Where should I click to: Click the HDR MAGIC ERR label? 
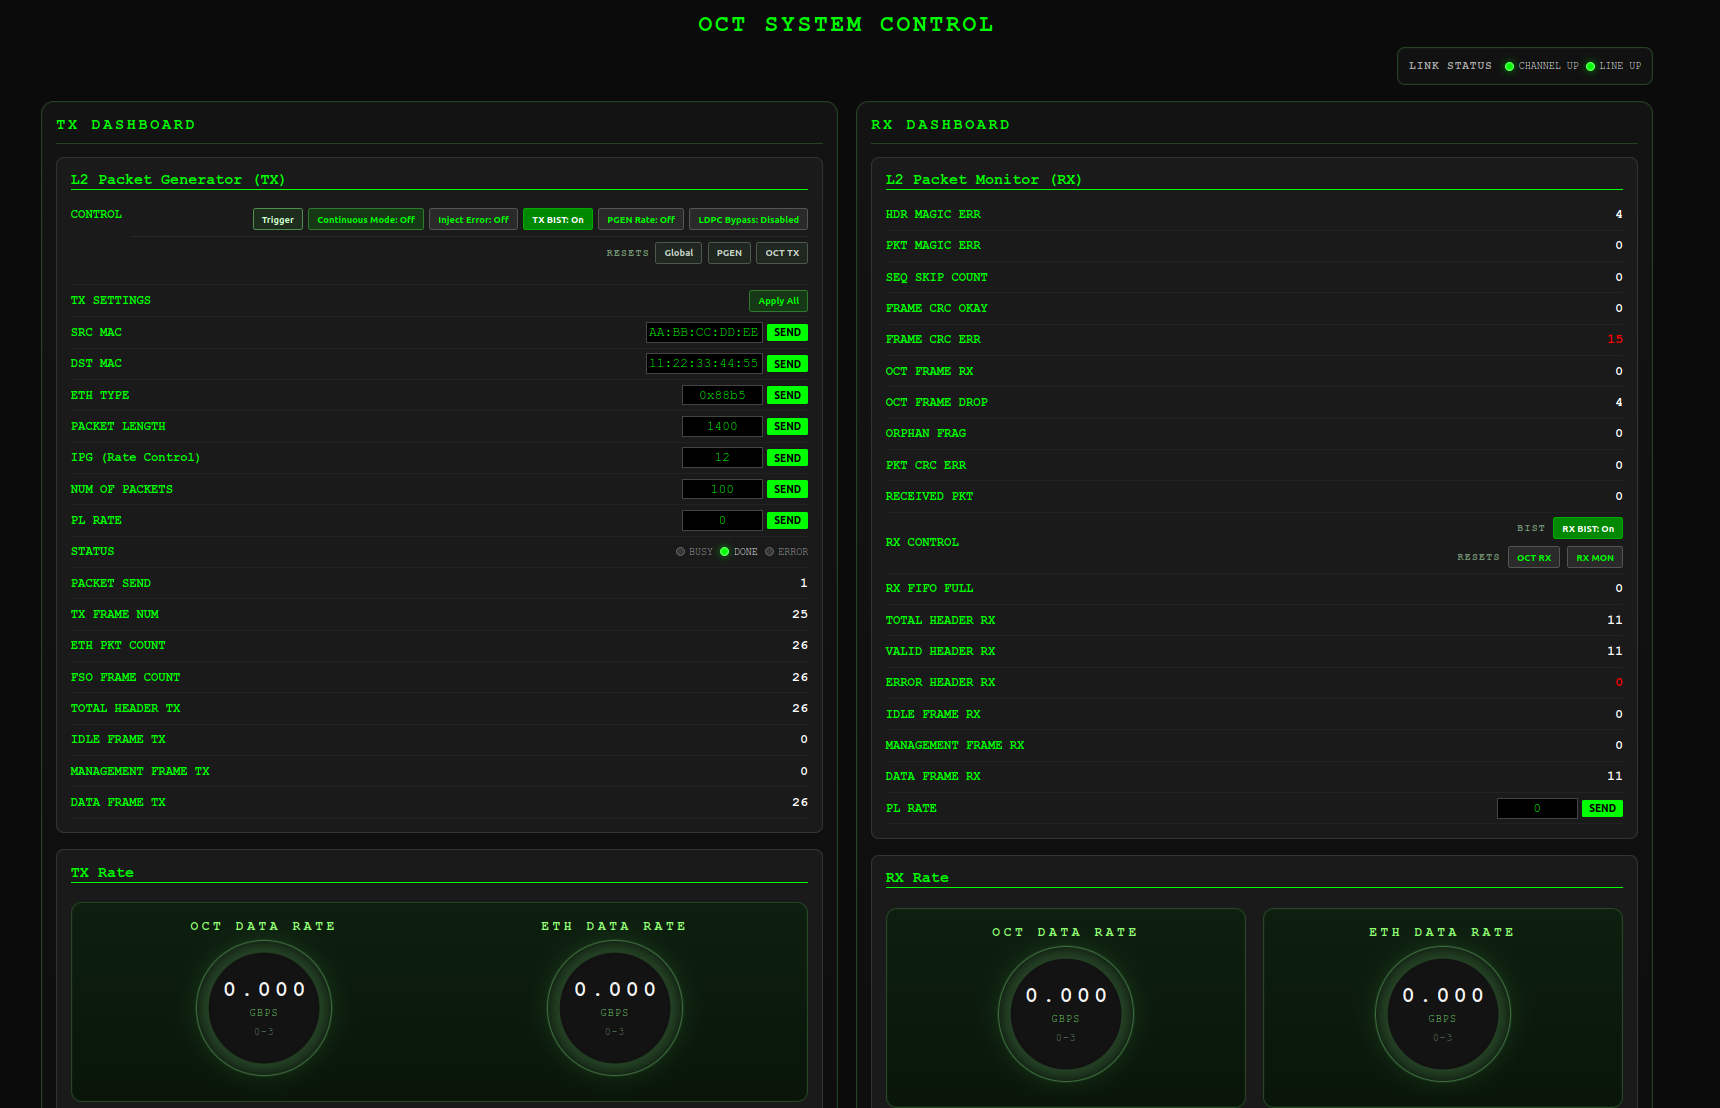coord(933,214)
